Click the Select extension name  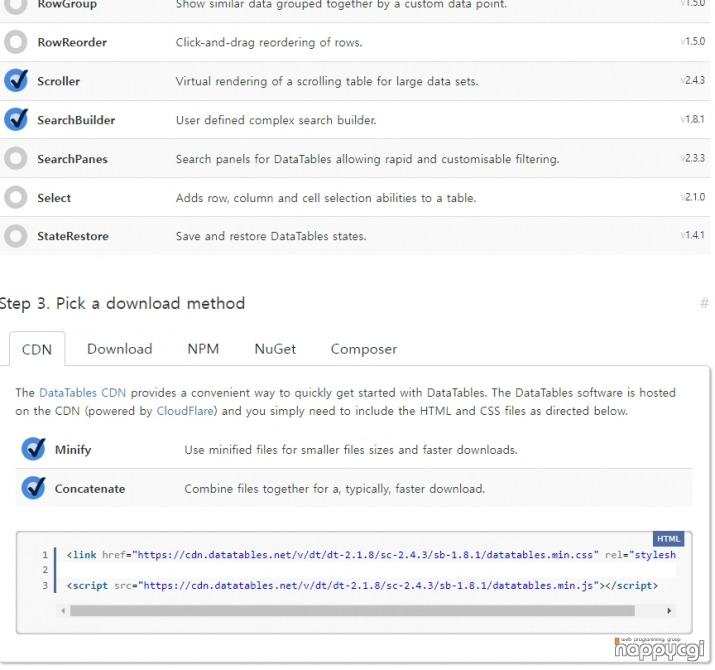pos(54,198)
